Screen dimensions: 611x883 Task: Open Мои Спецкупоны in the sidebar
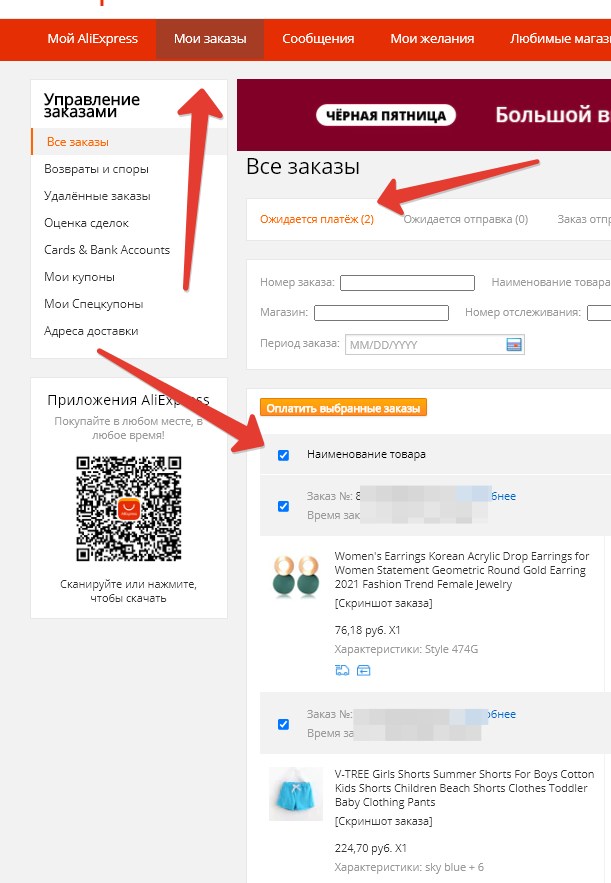[x=93, y=304]
